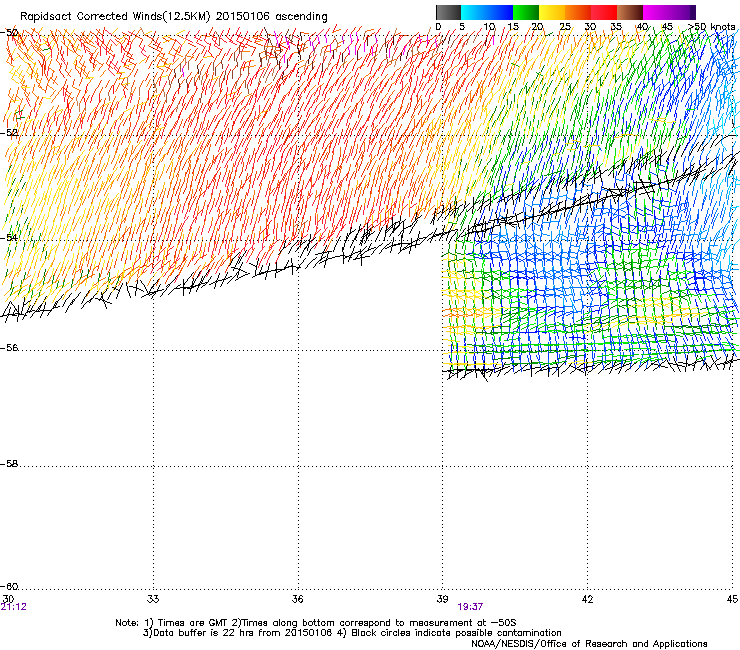Click the red 30-35 knots legend swatch
This screenshot has width=740, height=650.
(x=604, y=12)
